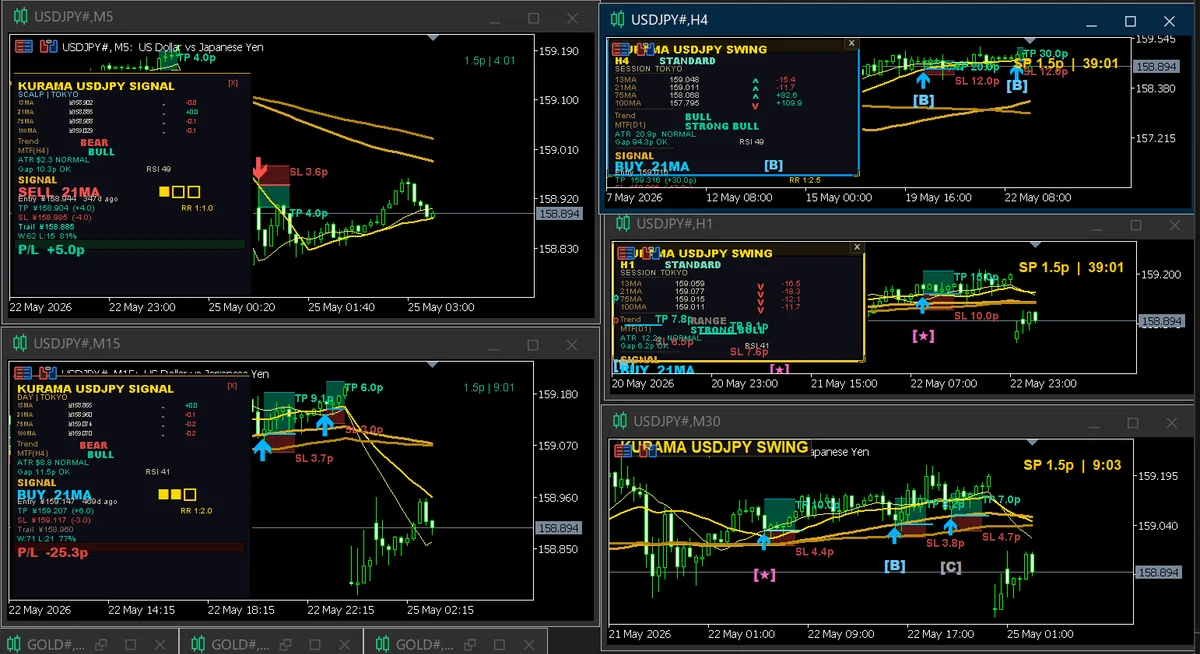Select the leftmost blue buy arrow on M15 chart
The image size is (1200, 654).
click(262, 450)
